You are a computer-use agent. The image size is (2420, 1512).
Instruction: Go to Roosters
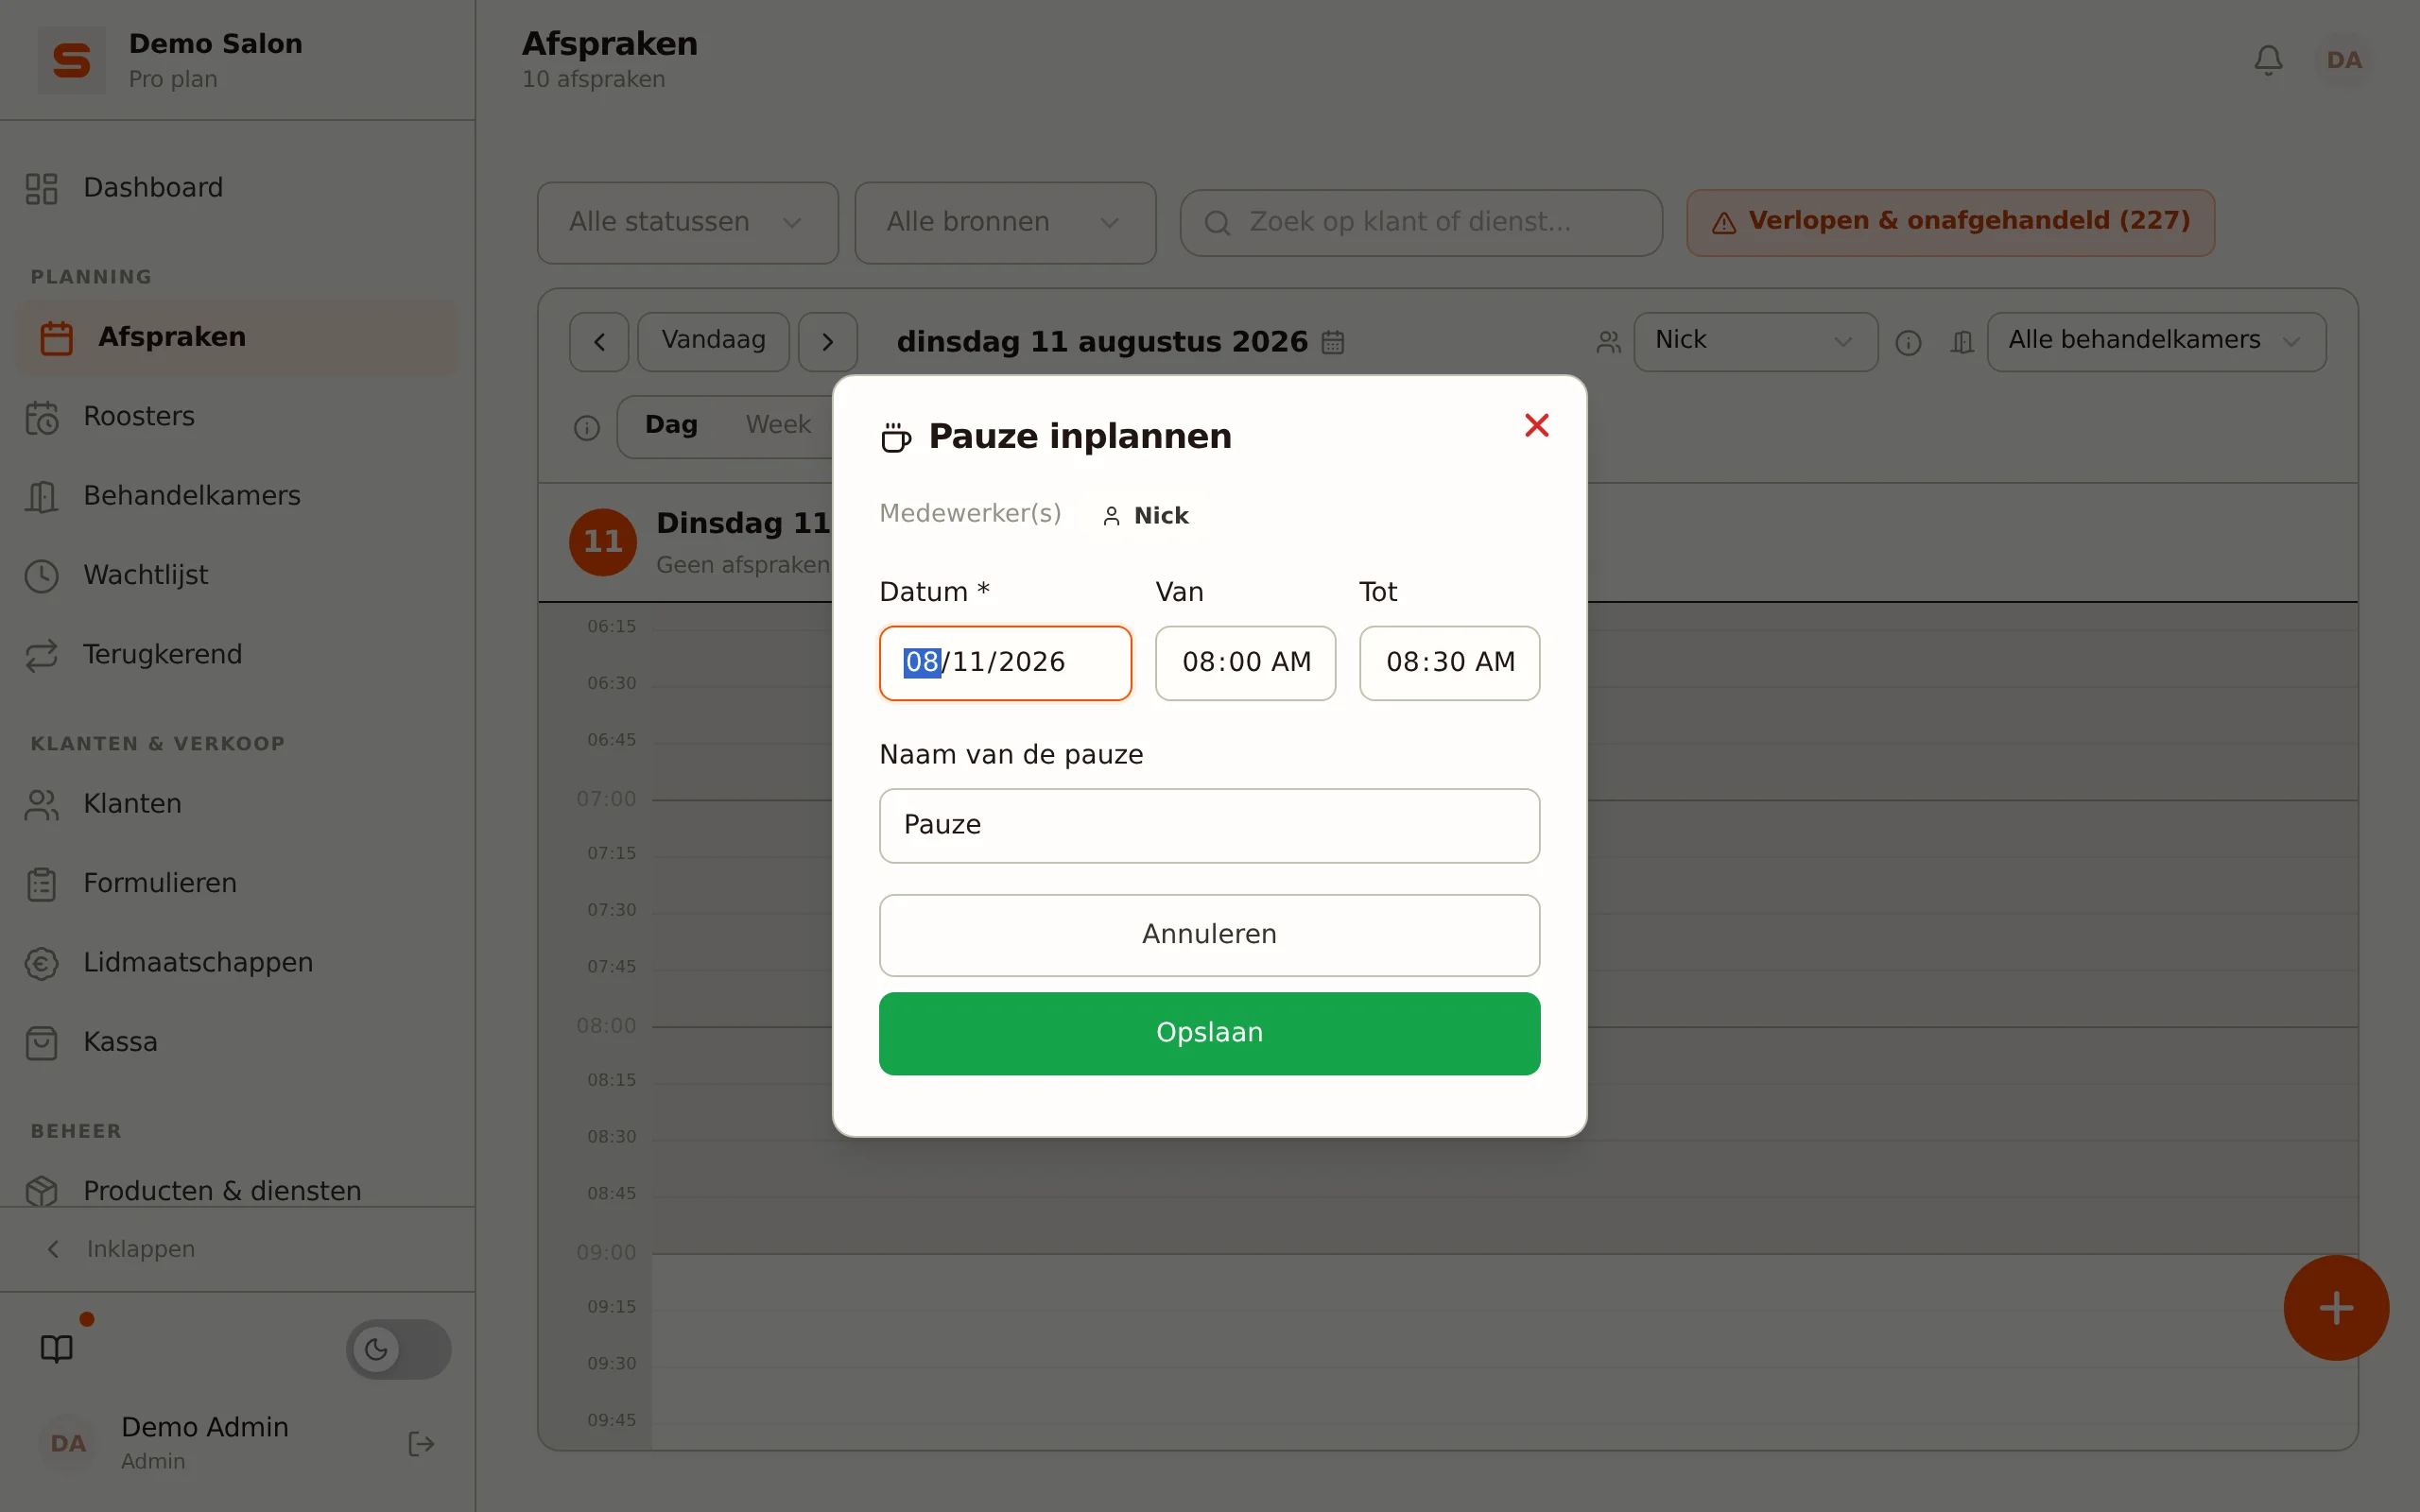point(237,417)
